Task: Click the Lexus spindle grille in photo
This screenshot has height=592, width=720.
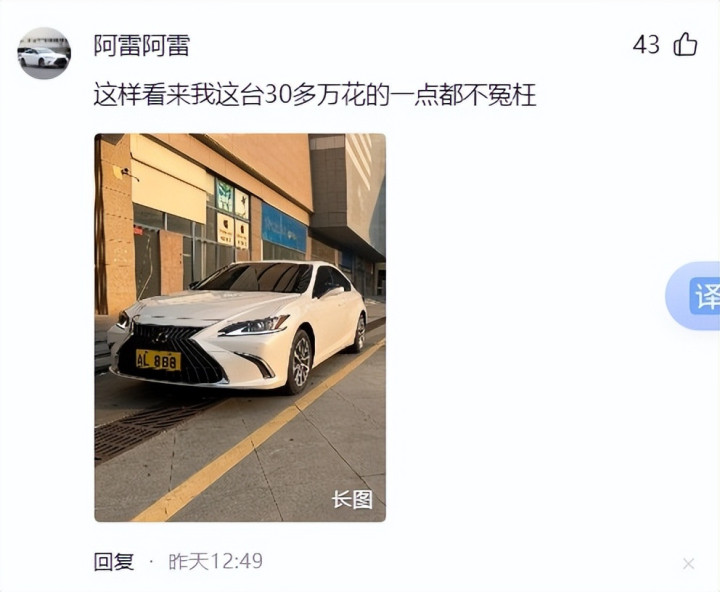Action: point(171,353)
